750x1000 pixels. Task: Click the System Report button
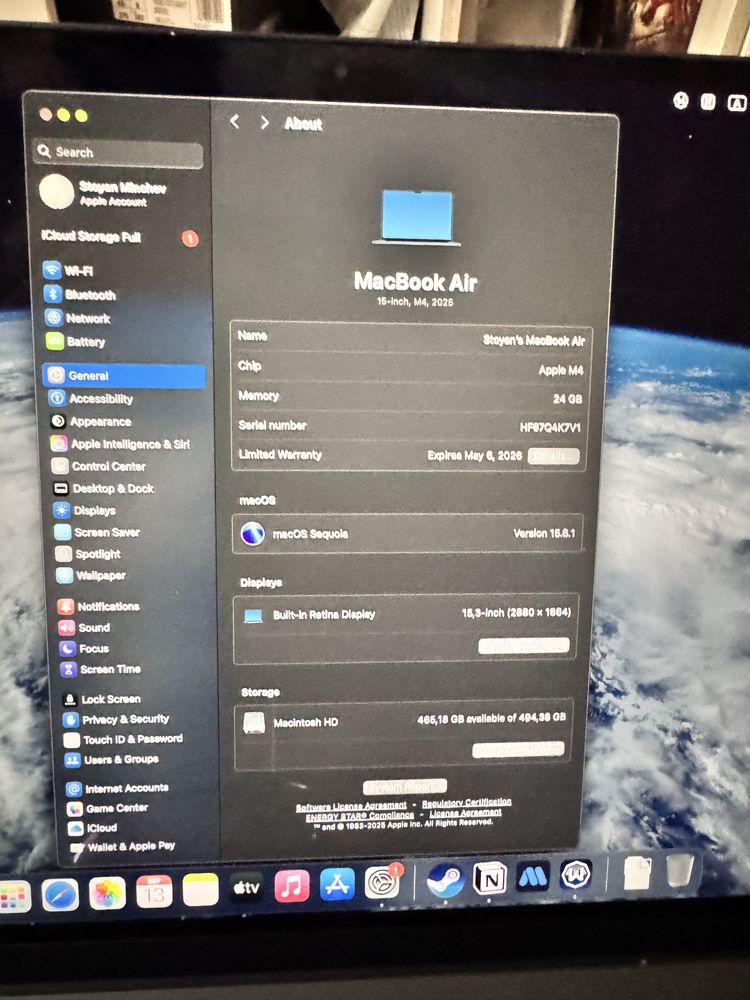click(405, 786)
